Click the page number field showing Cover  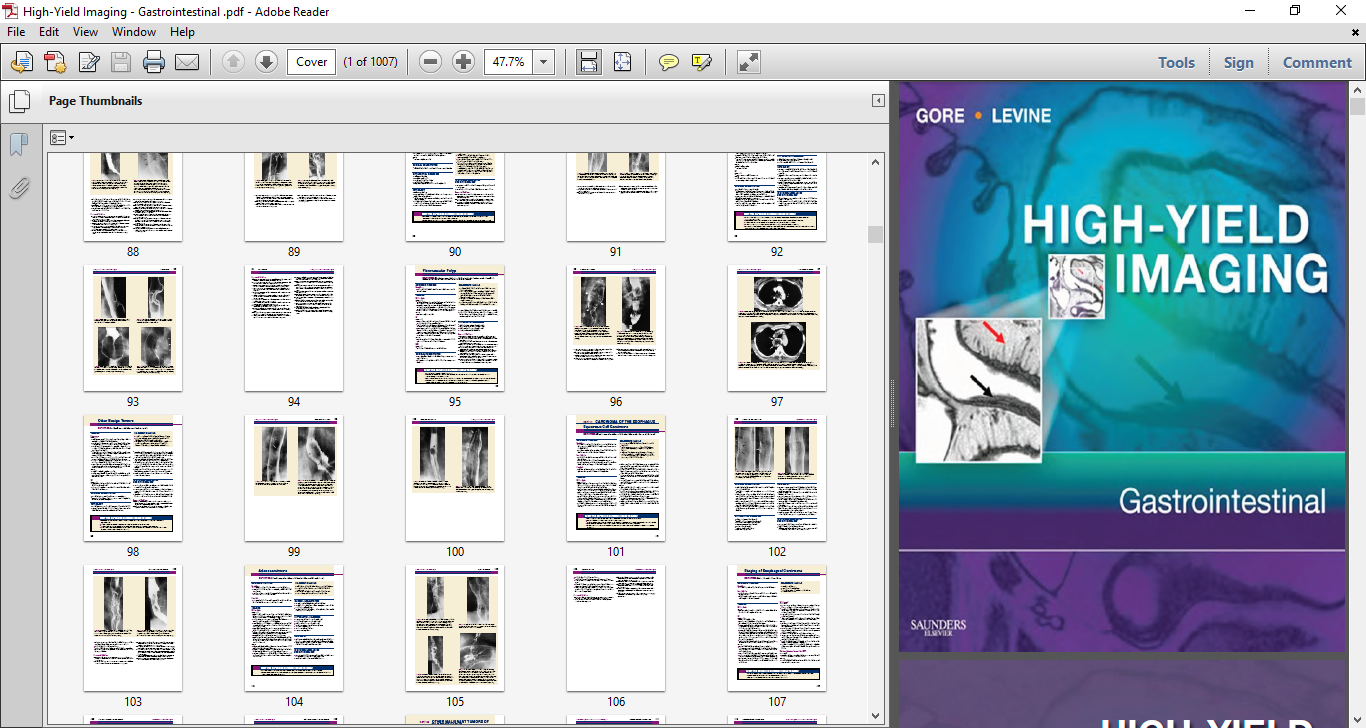[x=311, y=62]
